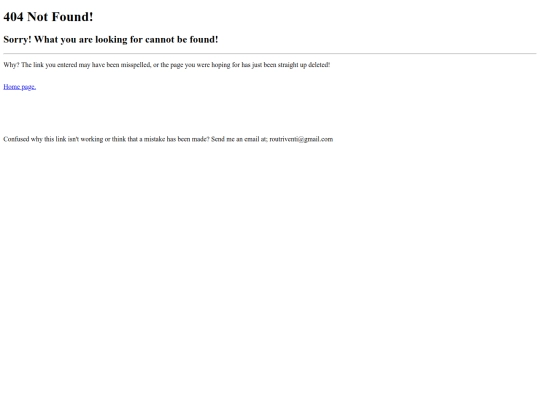Click the routriventi@gmail.com email address

[x=301, y=139]
